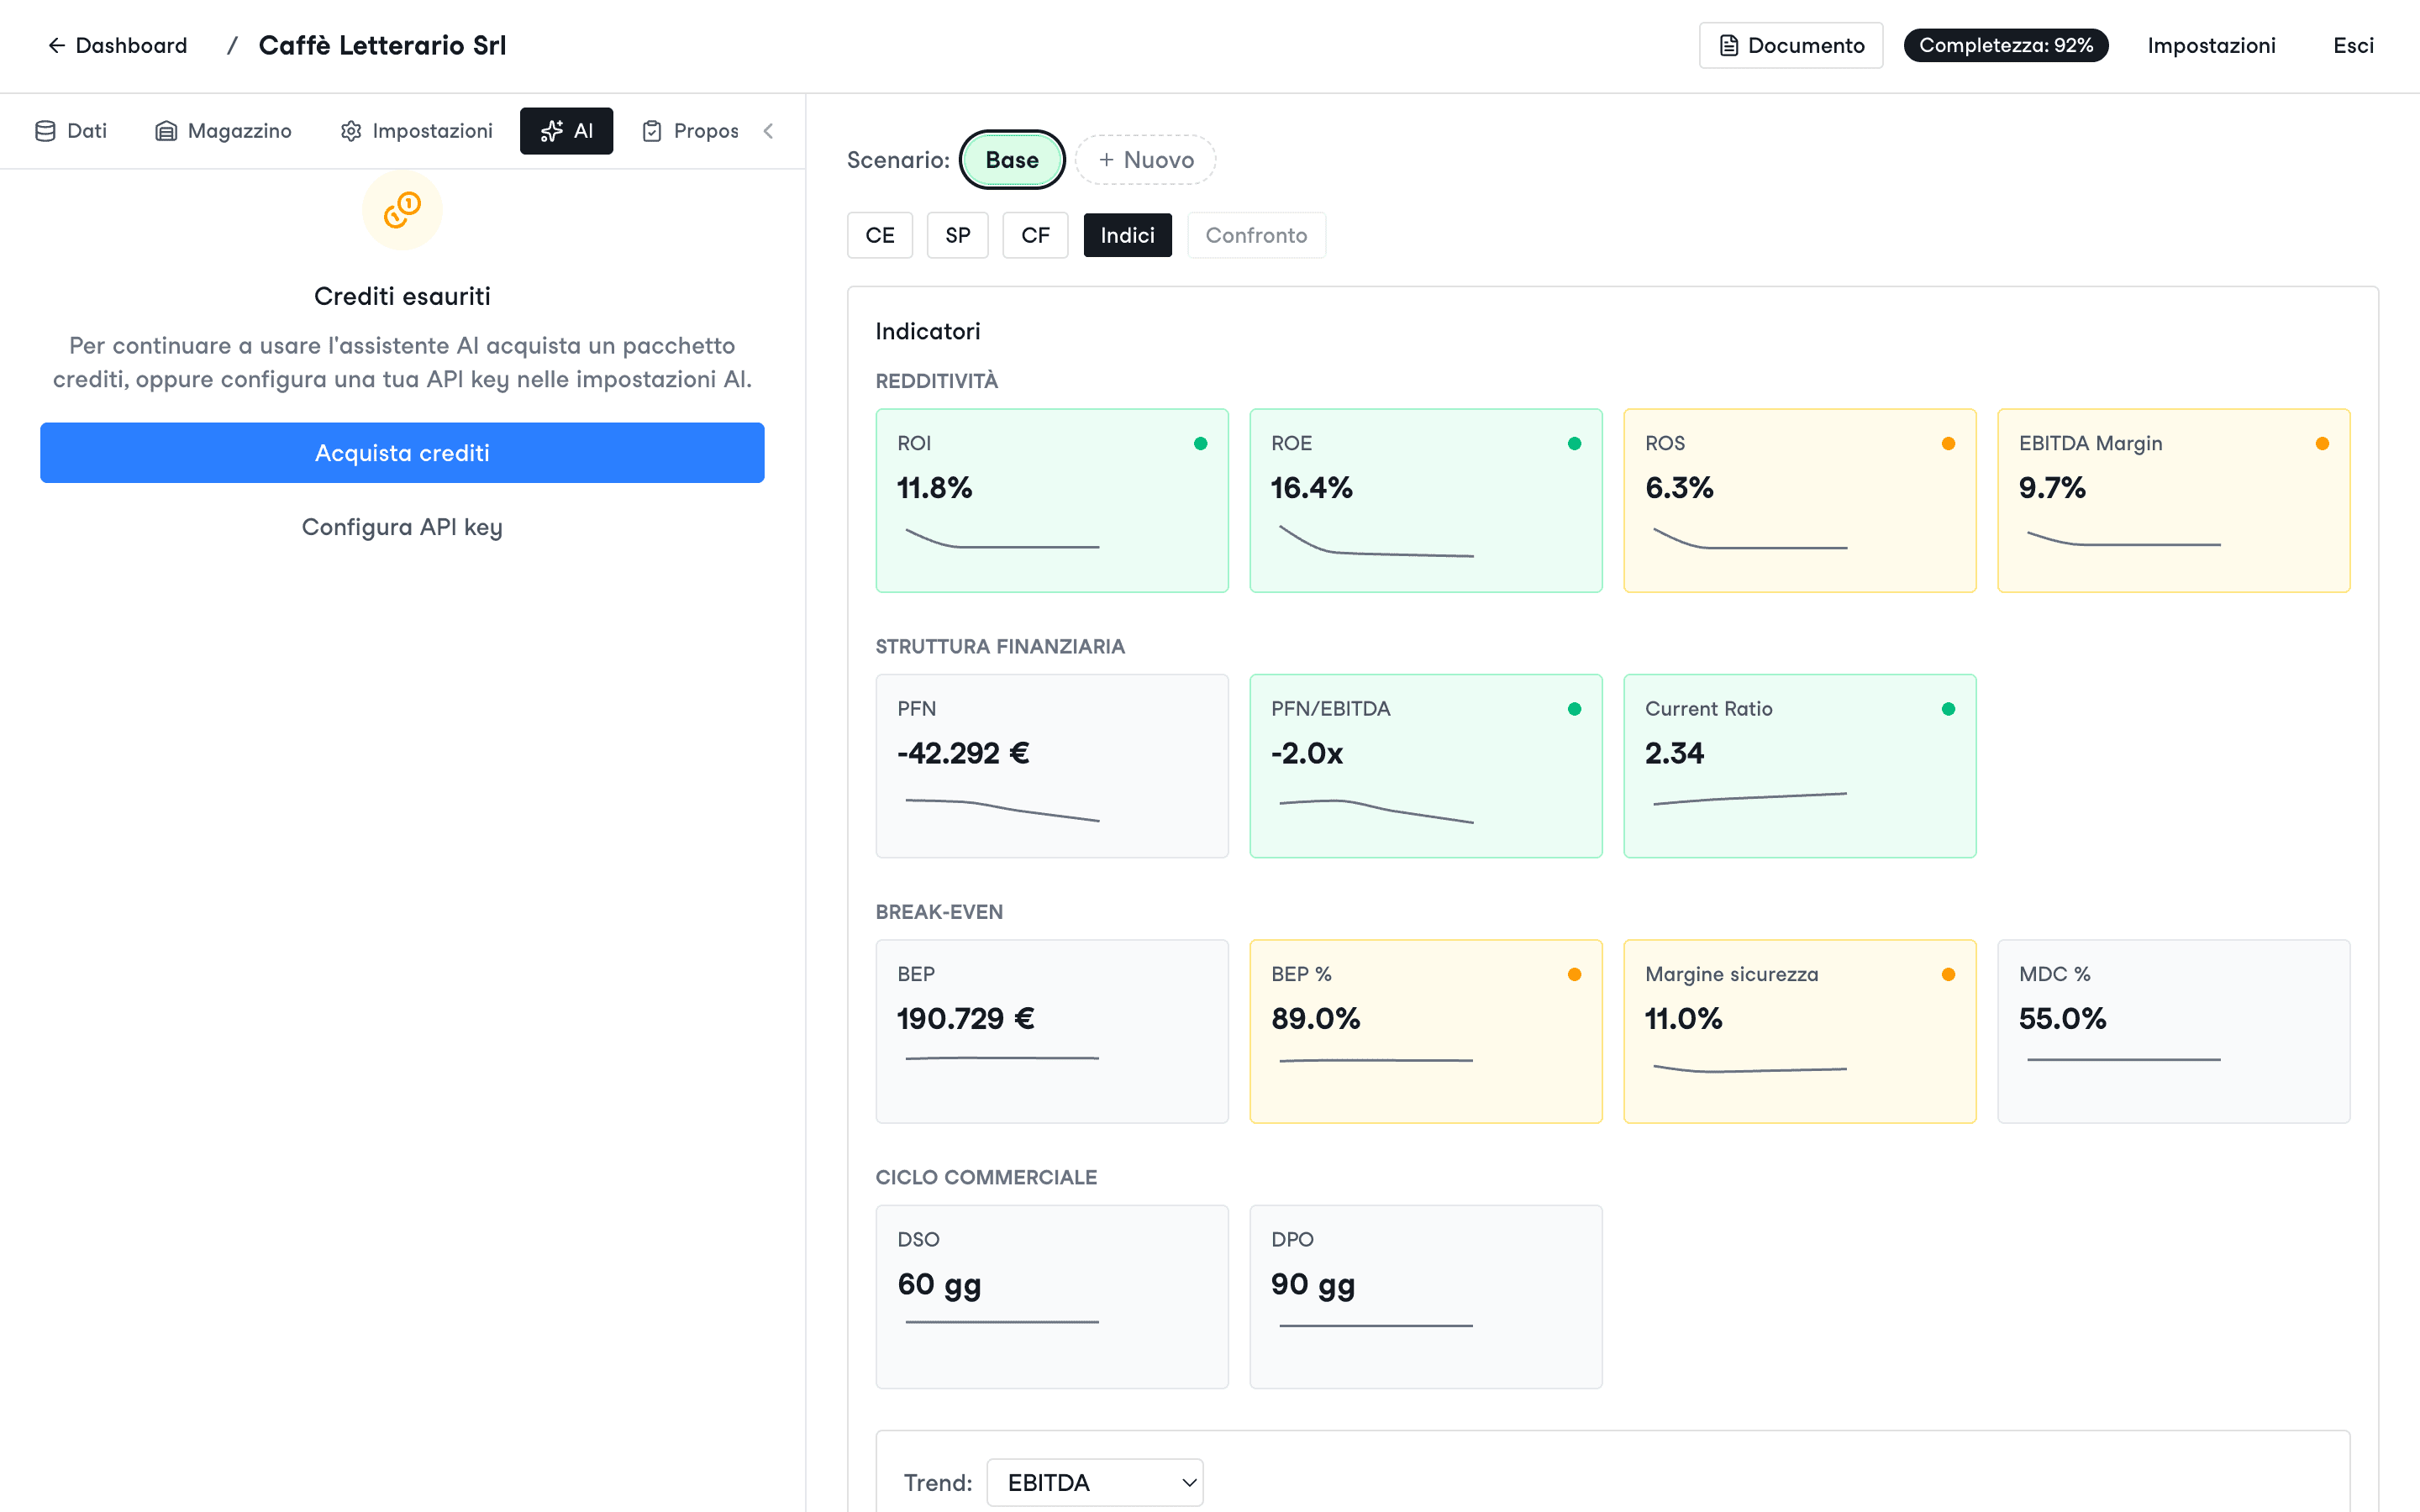Click the Crediti esauriti heading
Viewport: 2420px width, 1512px height.
(x=402, y=297)
